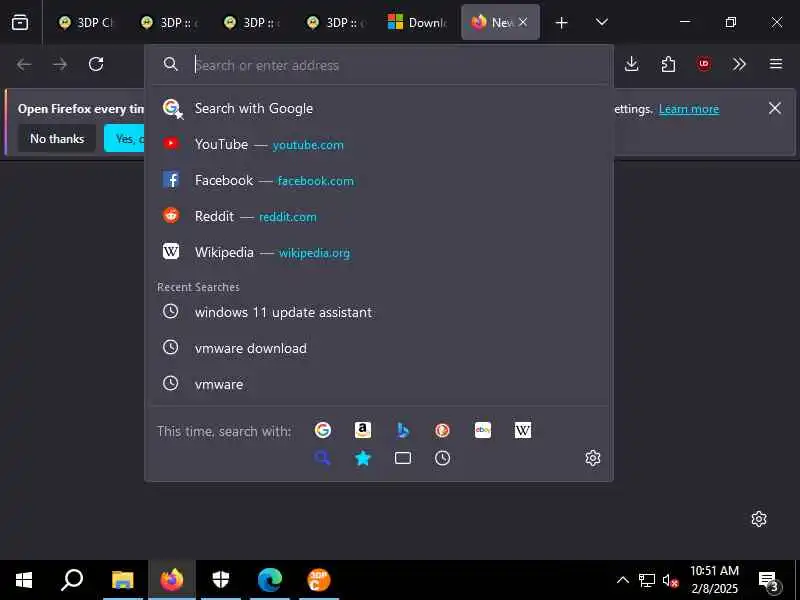Open File Explorer from taskbar

click(122, 580)
